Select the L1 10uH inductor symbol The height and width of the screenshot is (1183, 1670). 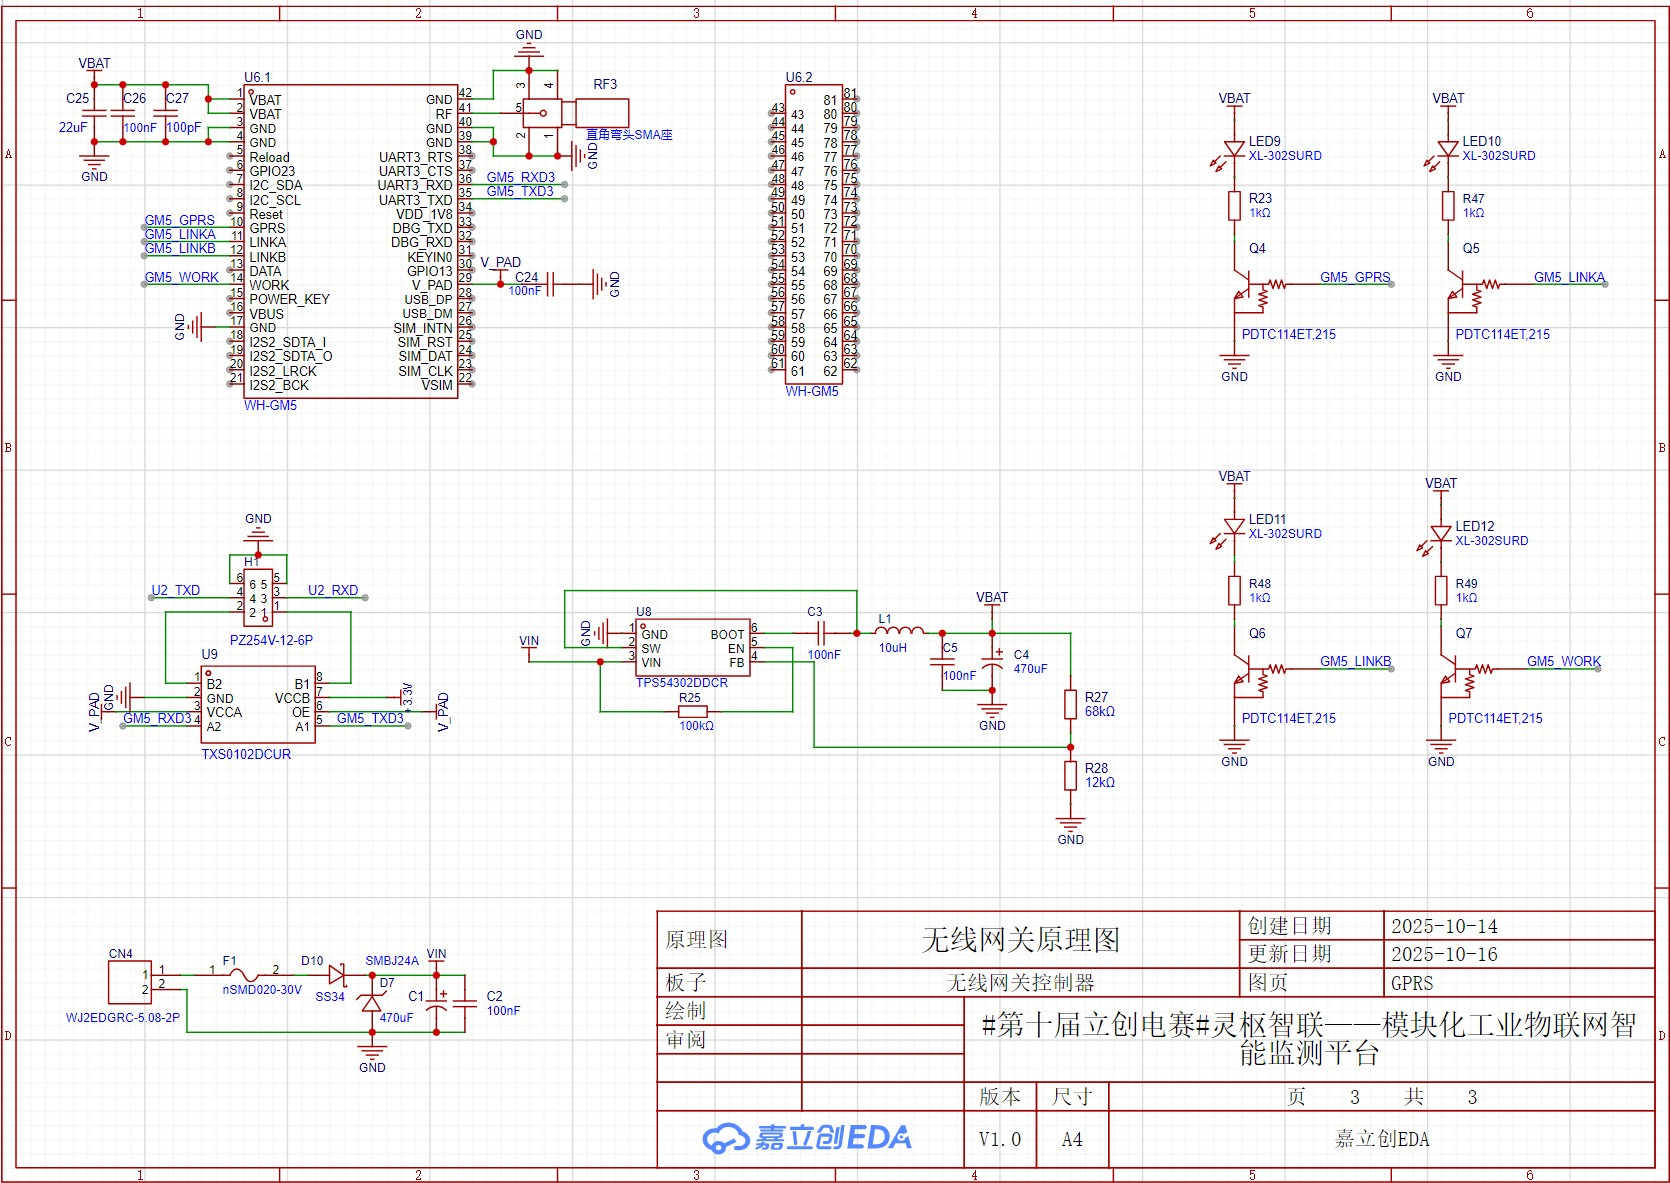pyautogui.click(x=899, y=631)
